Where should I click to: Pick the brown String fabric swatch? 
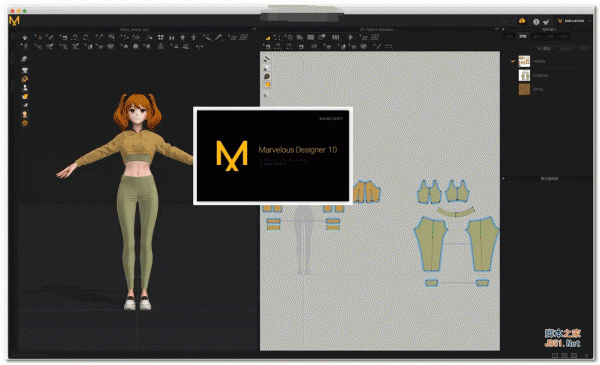coord(524,89)
